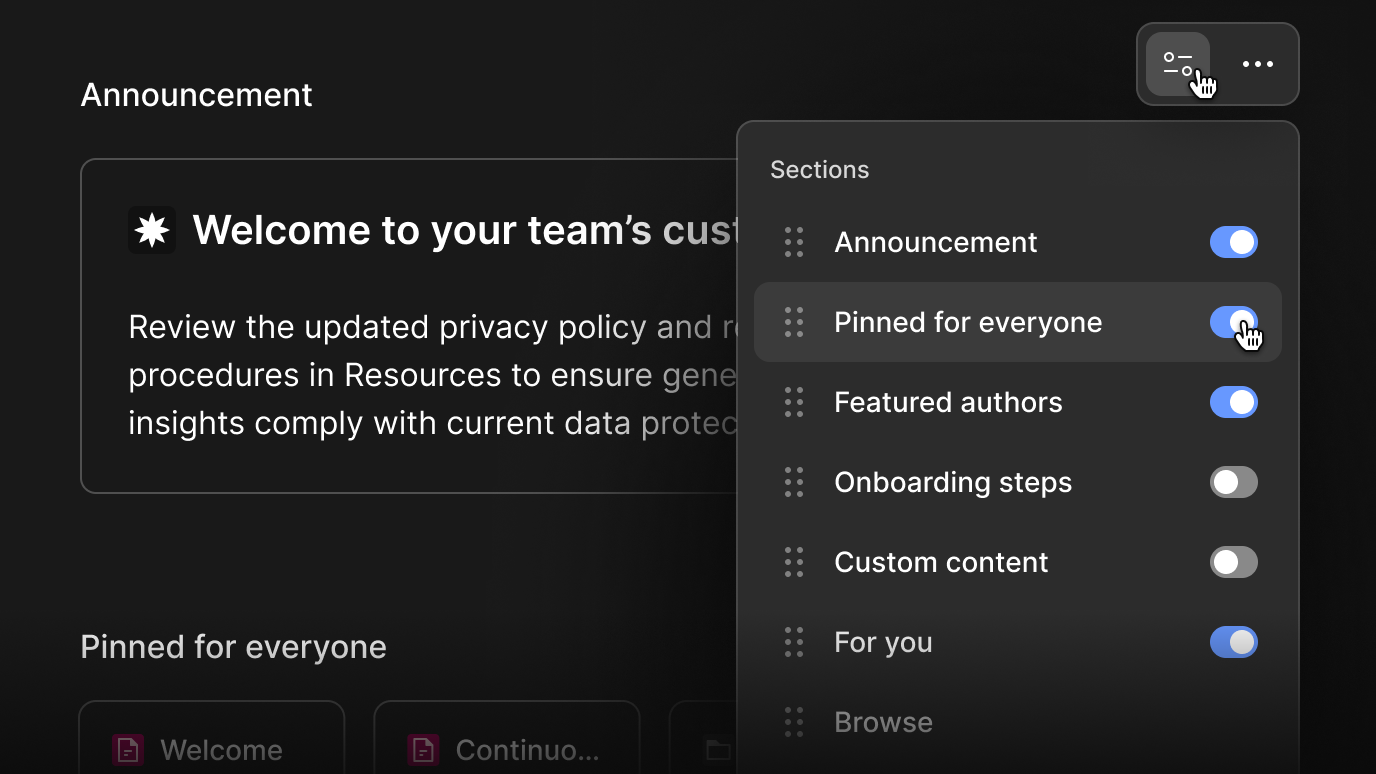Open the three-dot more options menu
The height and width of the screenshot is (774, 1376).
coord(1257,64)
